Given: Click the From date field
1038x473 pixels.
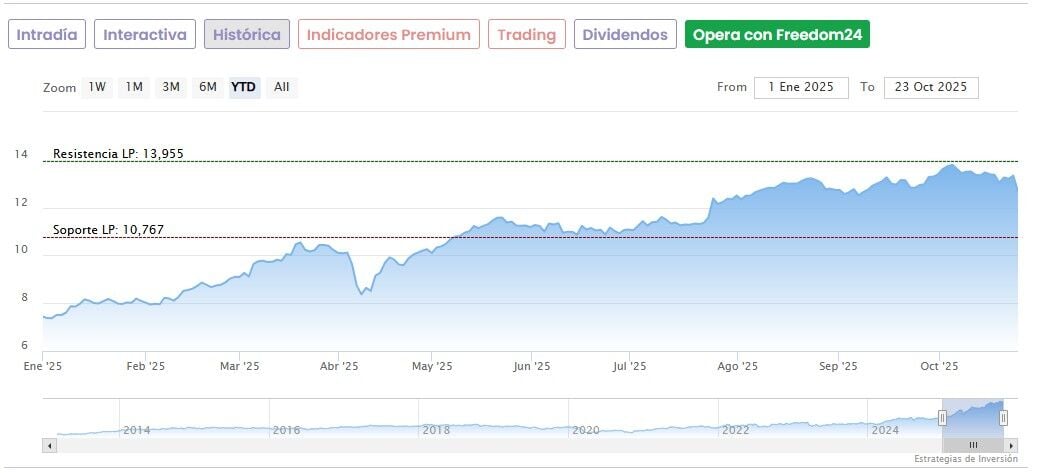Looking at the screenshot, I should click(801, 87).
